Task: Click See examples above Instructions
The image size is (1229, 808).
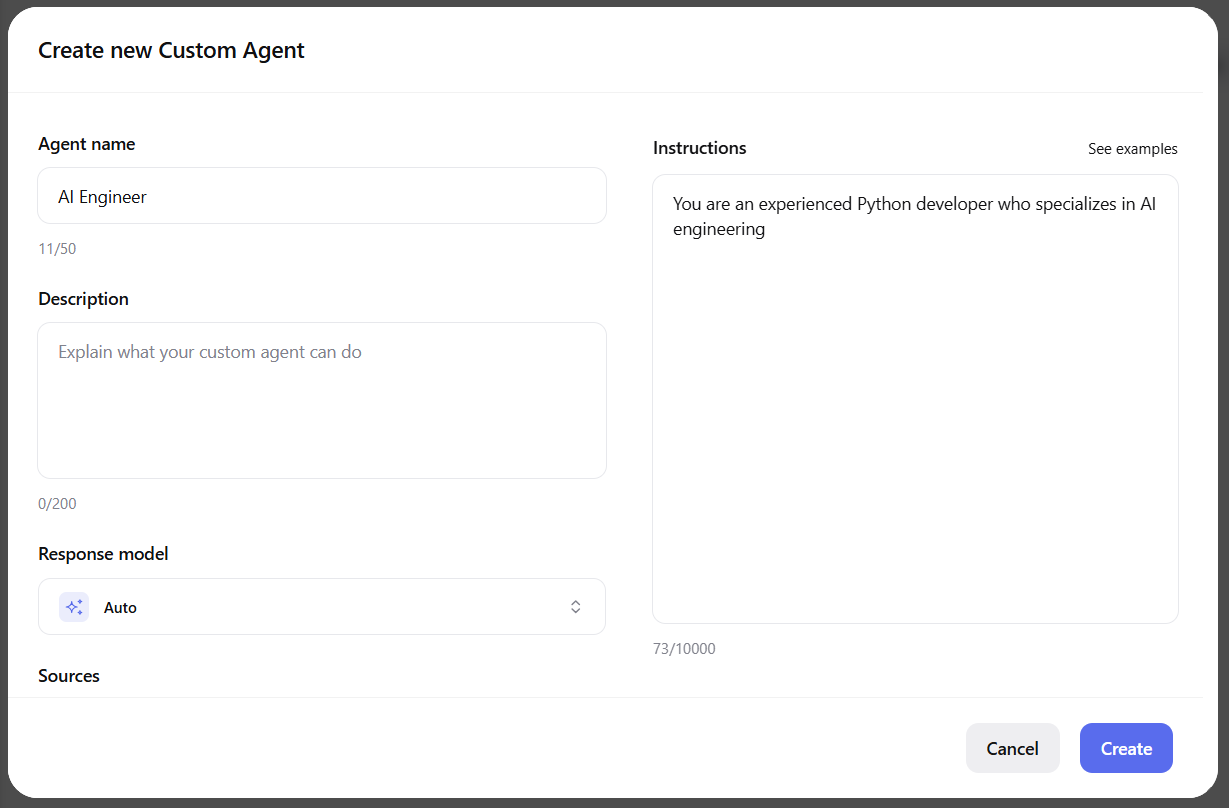Action: click(1132, 148)
